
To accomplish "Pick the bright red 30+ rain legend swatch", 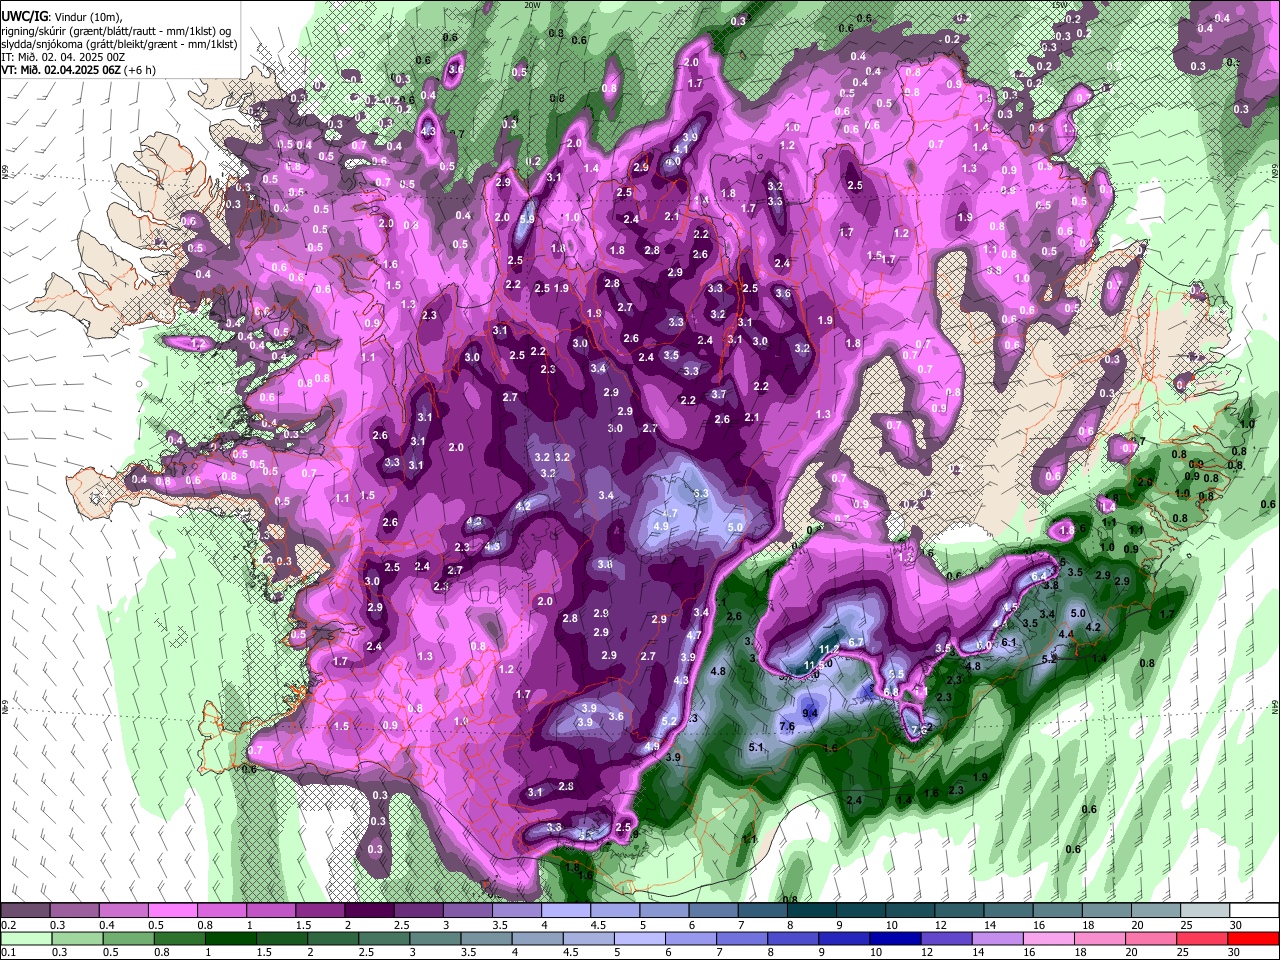I will coord(1253,939).
